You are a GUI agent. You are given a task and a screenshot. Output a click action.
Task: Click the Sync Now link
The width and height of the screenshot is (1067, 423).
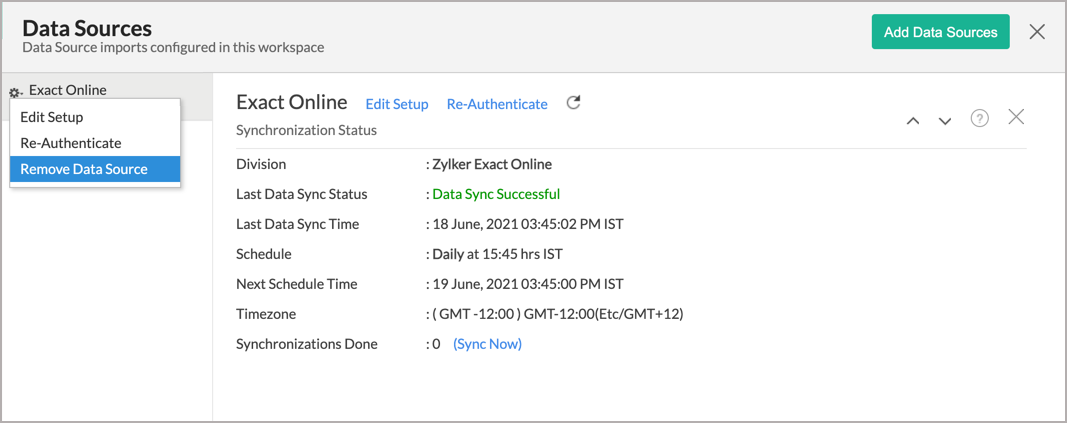[487, 344]
